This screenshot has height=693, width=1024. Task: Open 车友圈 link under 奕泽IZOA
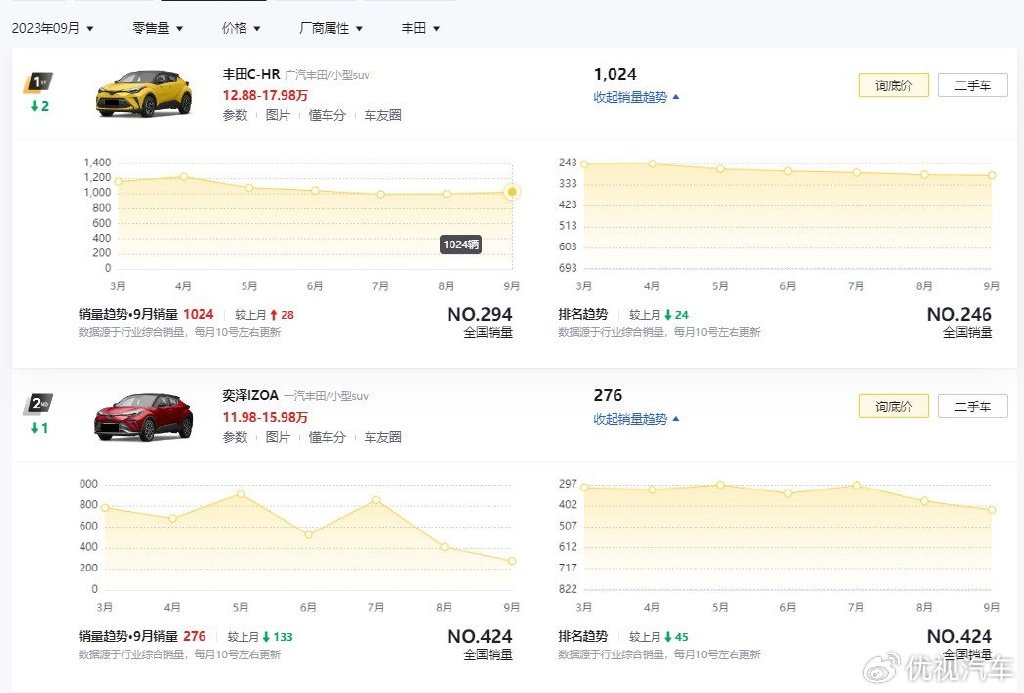click(x=383, y=437)
